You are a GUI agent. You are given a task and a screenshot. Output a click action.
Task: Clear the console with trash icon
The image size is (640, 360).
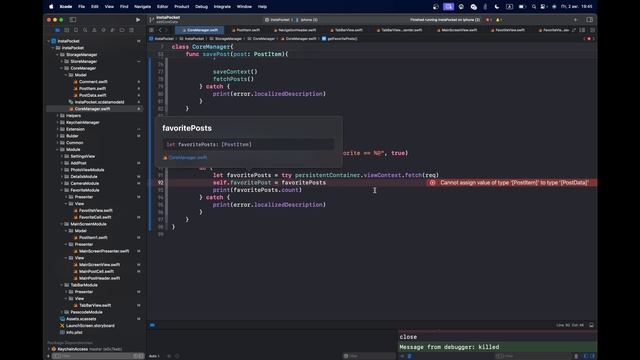pos(576,356)
